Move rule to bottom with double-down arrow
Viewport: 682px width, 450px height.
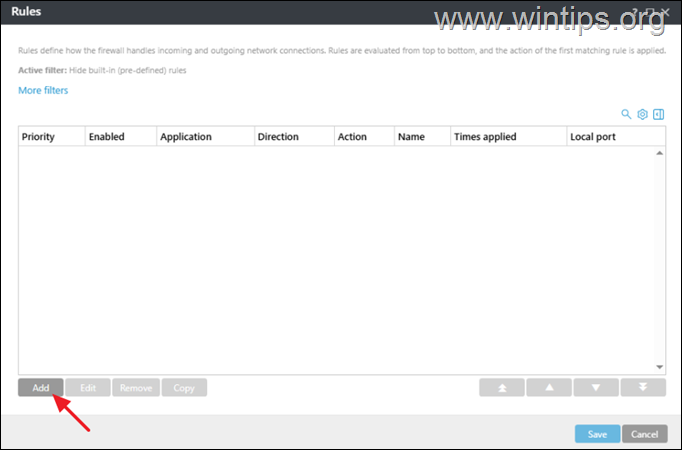643,387
